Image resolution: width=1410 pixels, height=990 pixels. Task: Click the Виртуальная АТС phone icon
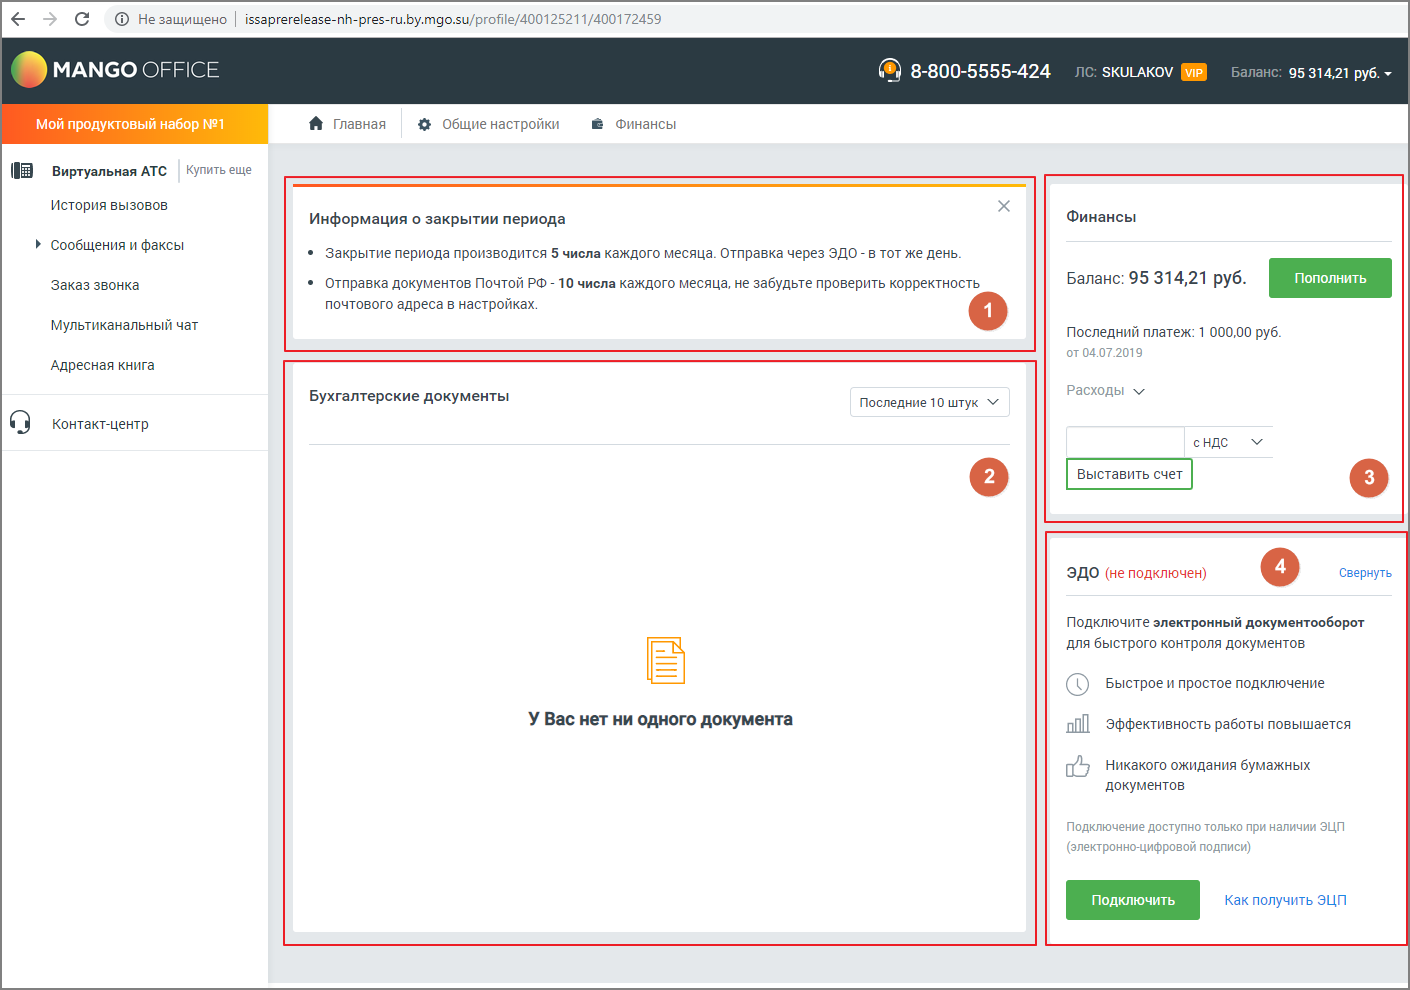pos(22,170)
